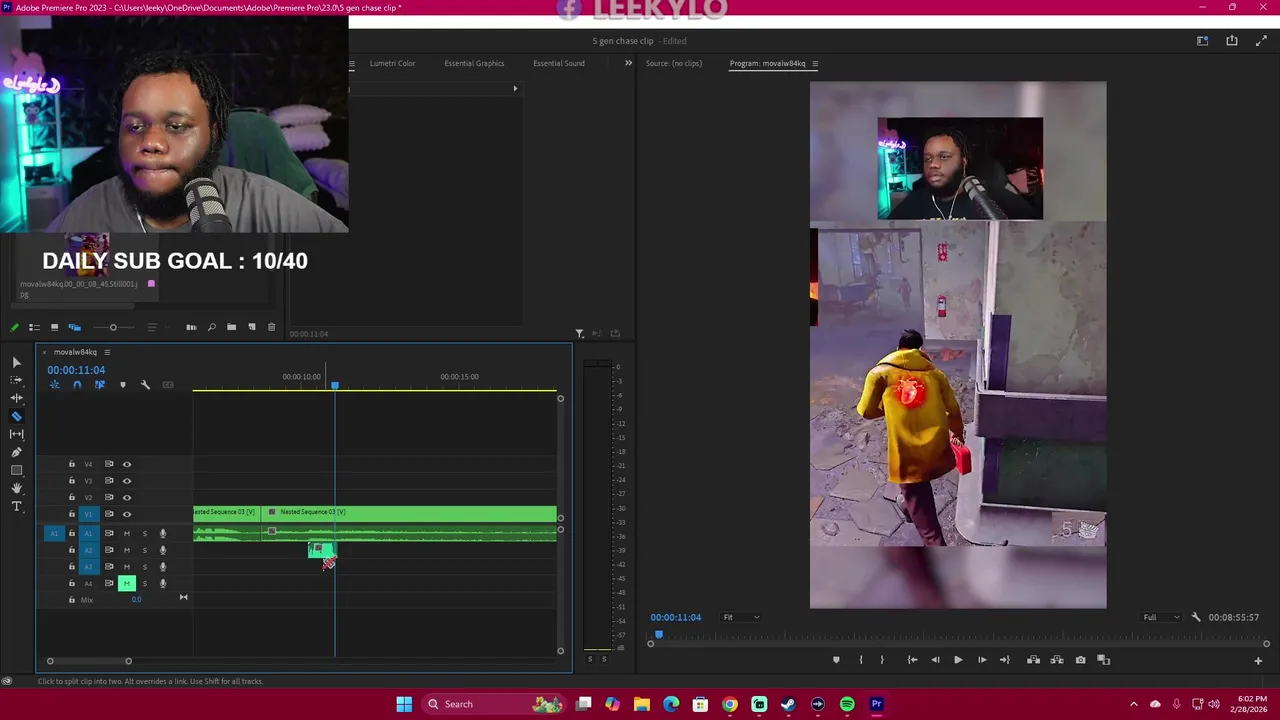1280x720 pixels.
Task: Select the Type tool
Action: (x=16, y=506)
